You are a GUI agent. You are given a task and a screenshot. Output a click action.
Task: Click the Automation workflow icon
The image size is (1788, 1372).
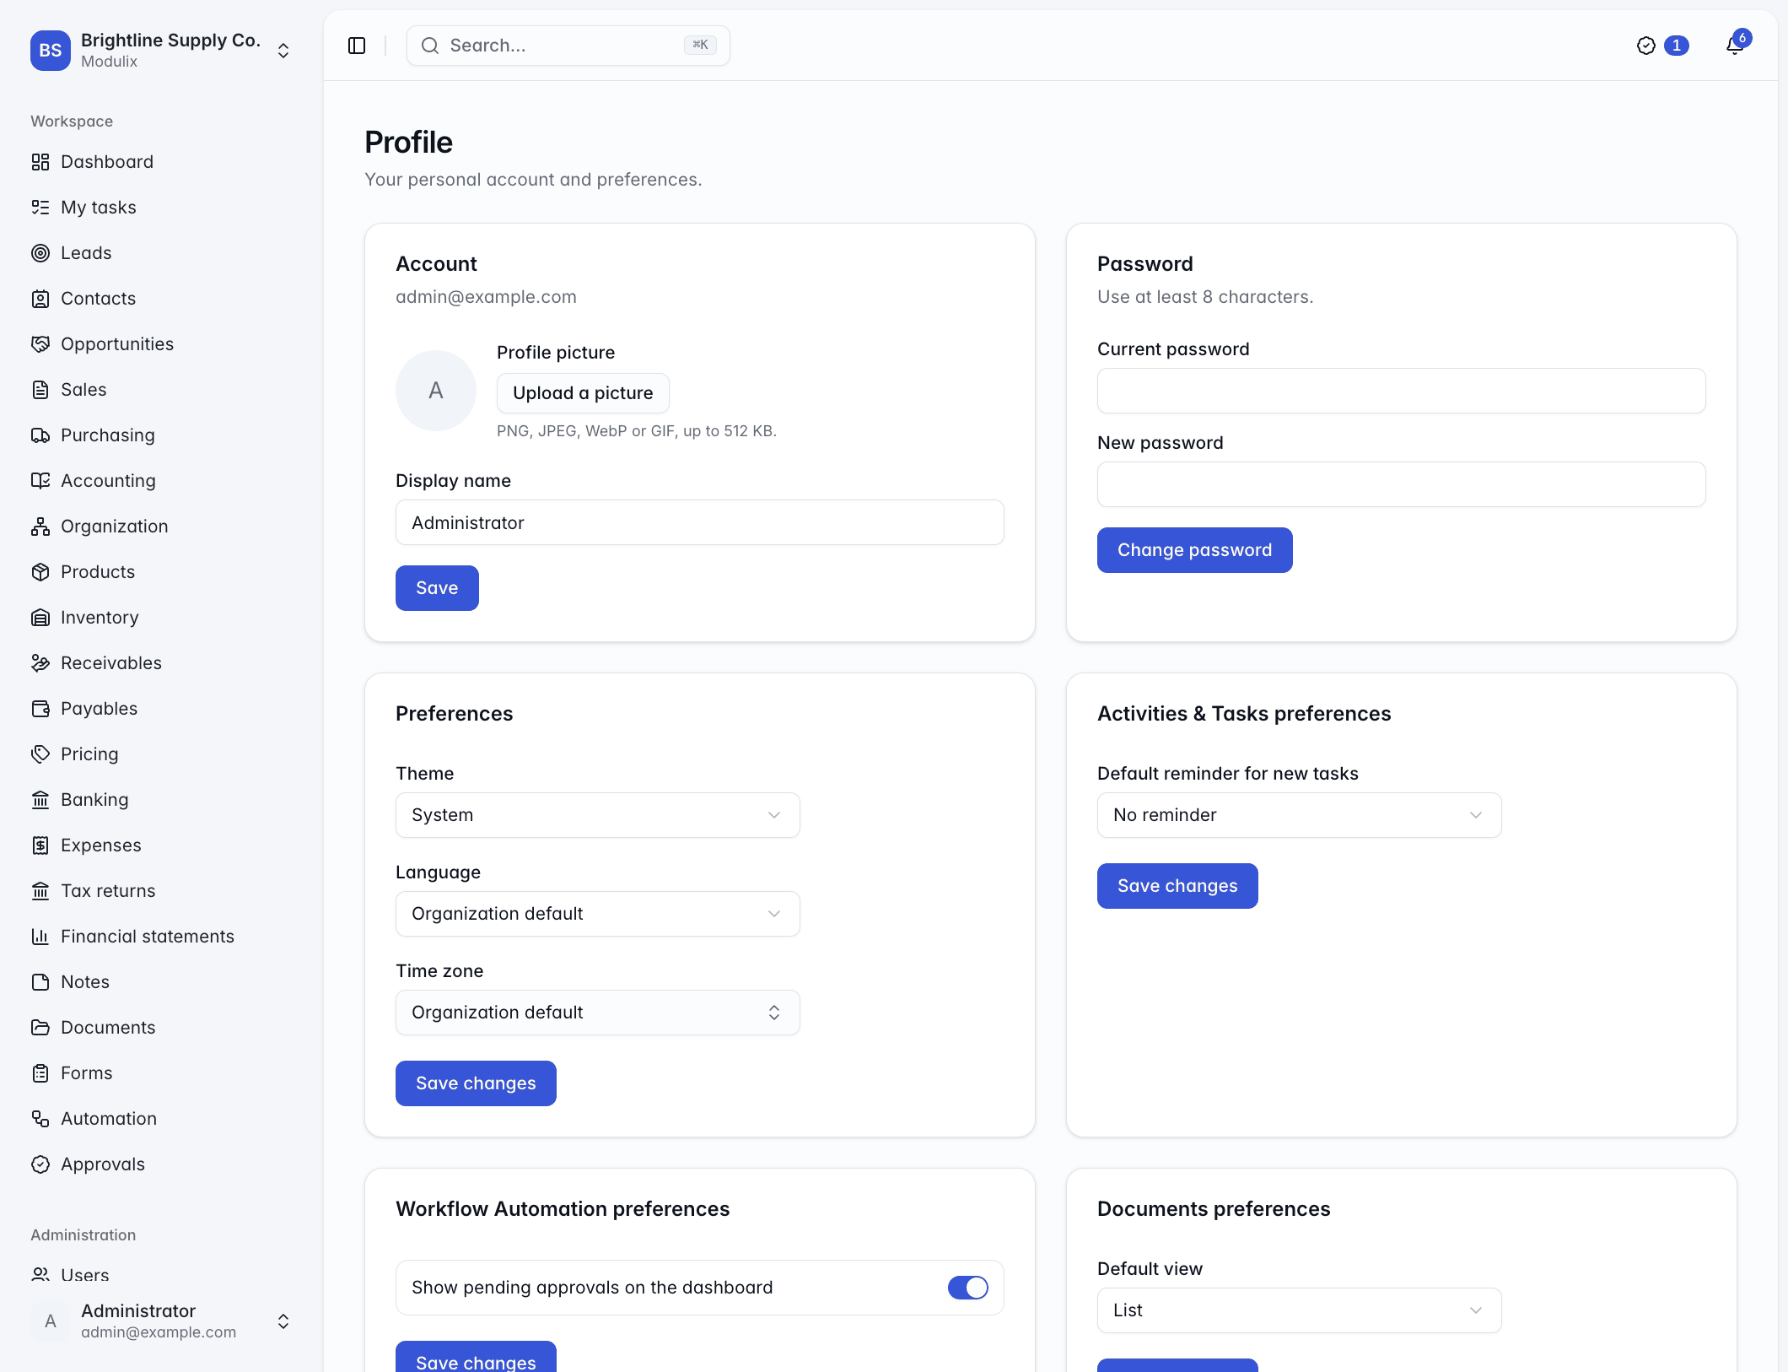click(x=40, y=1118)
